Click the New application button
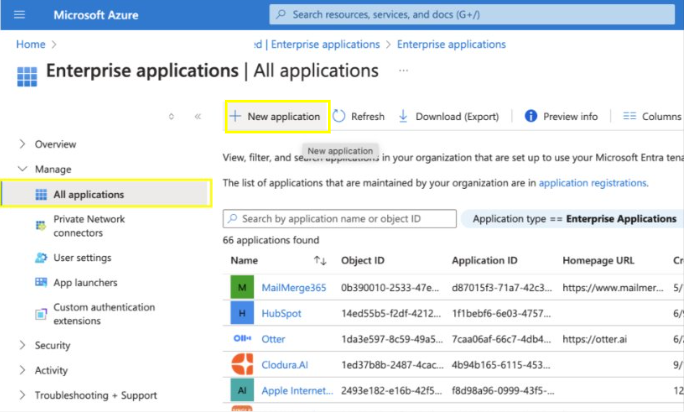 pyautogui.click(x=276, y=117)
